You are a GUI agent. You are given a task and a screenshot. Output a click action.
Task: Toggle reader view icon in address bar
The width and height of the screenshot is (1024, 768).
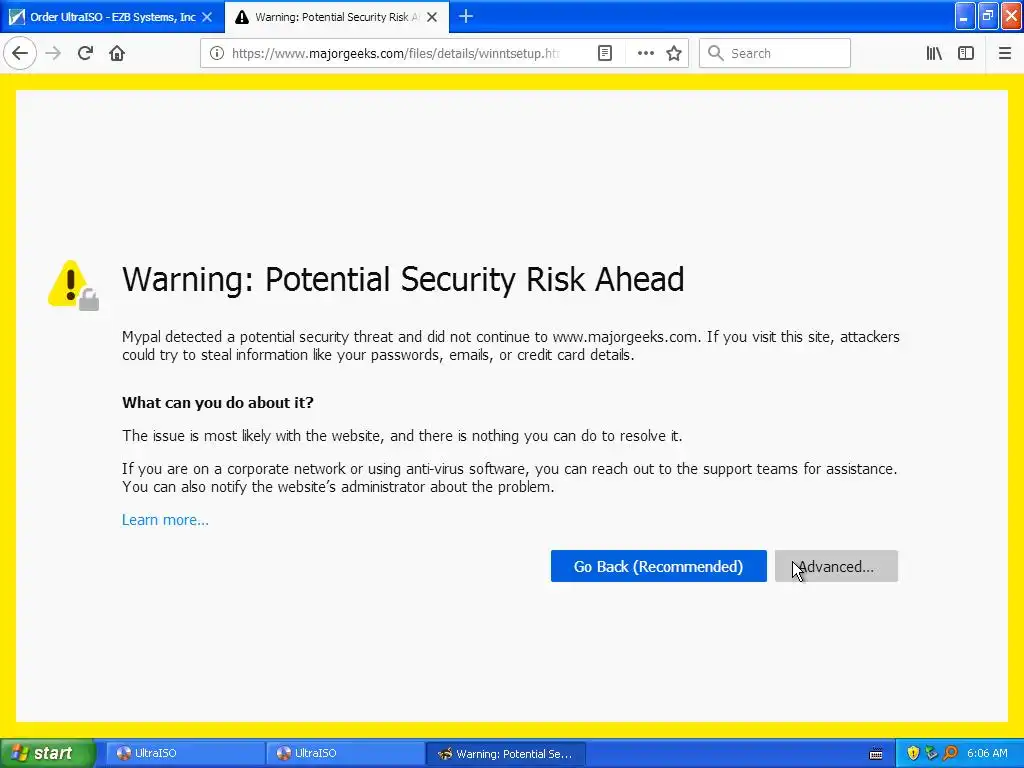605,53
